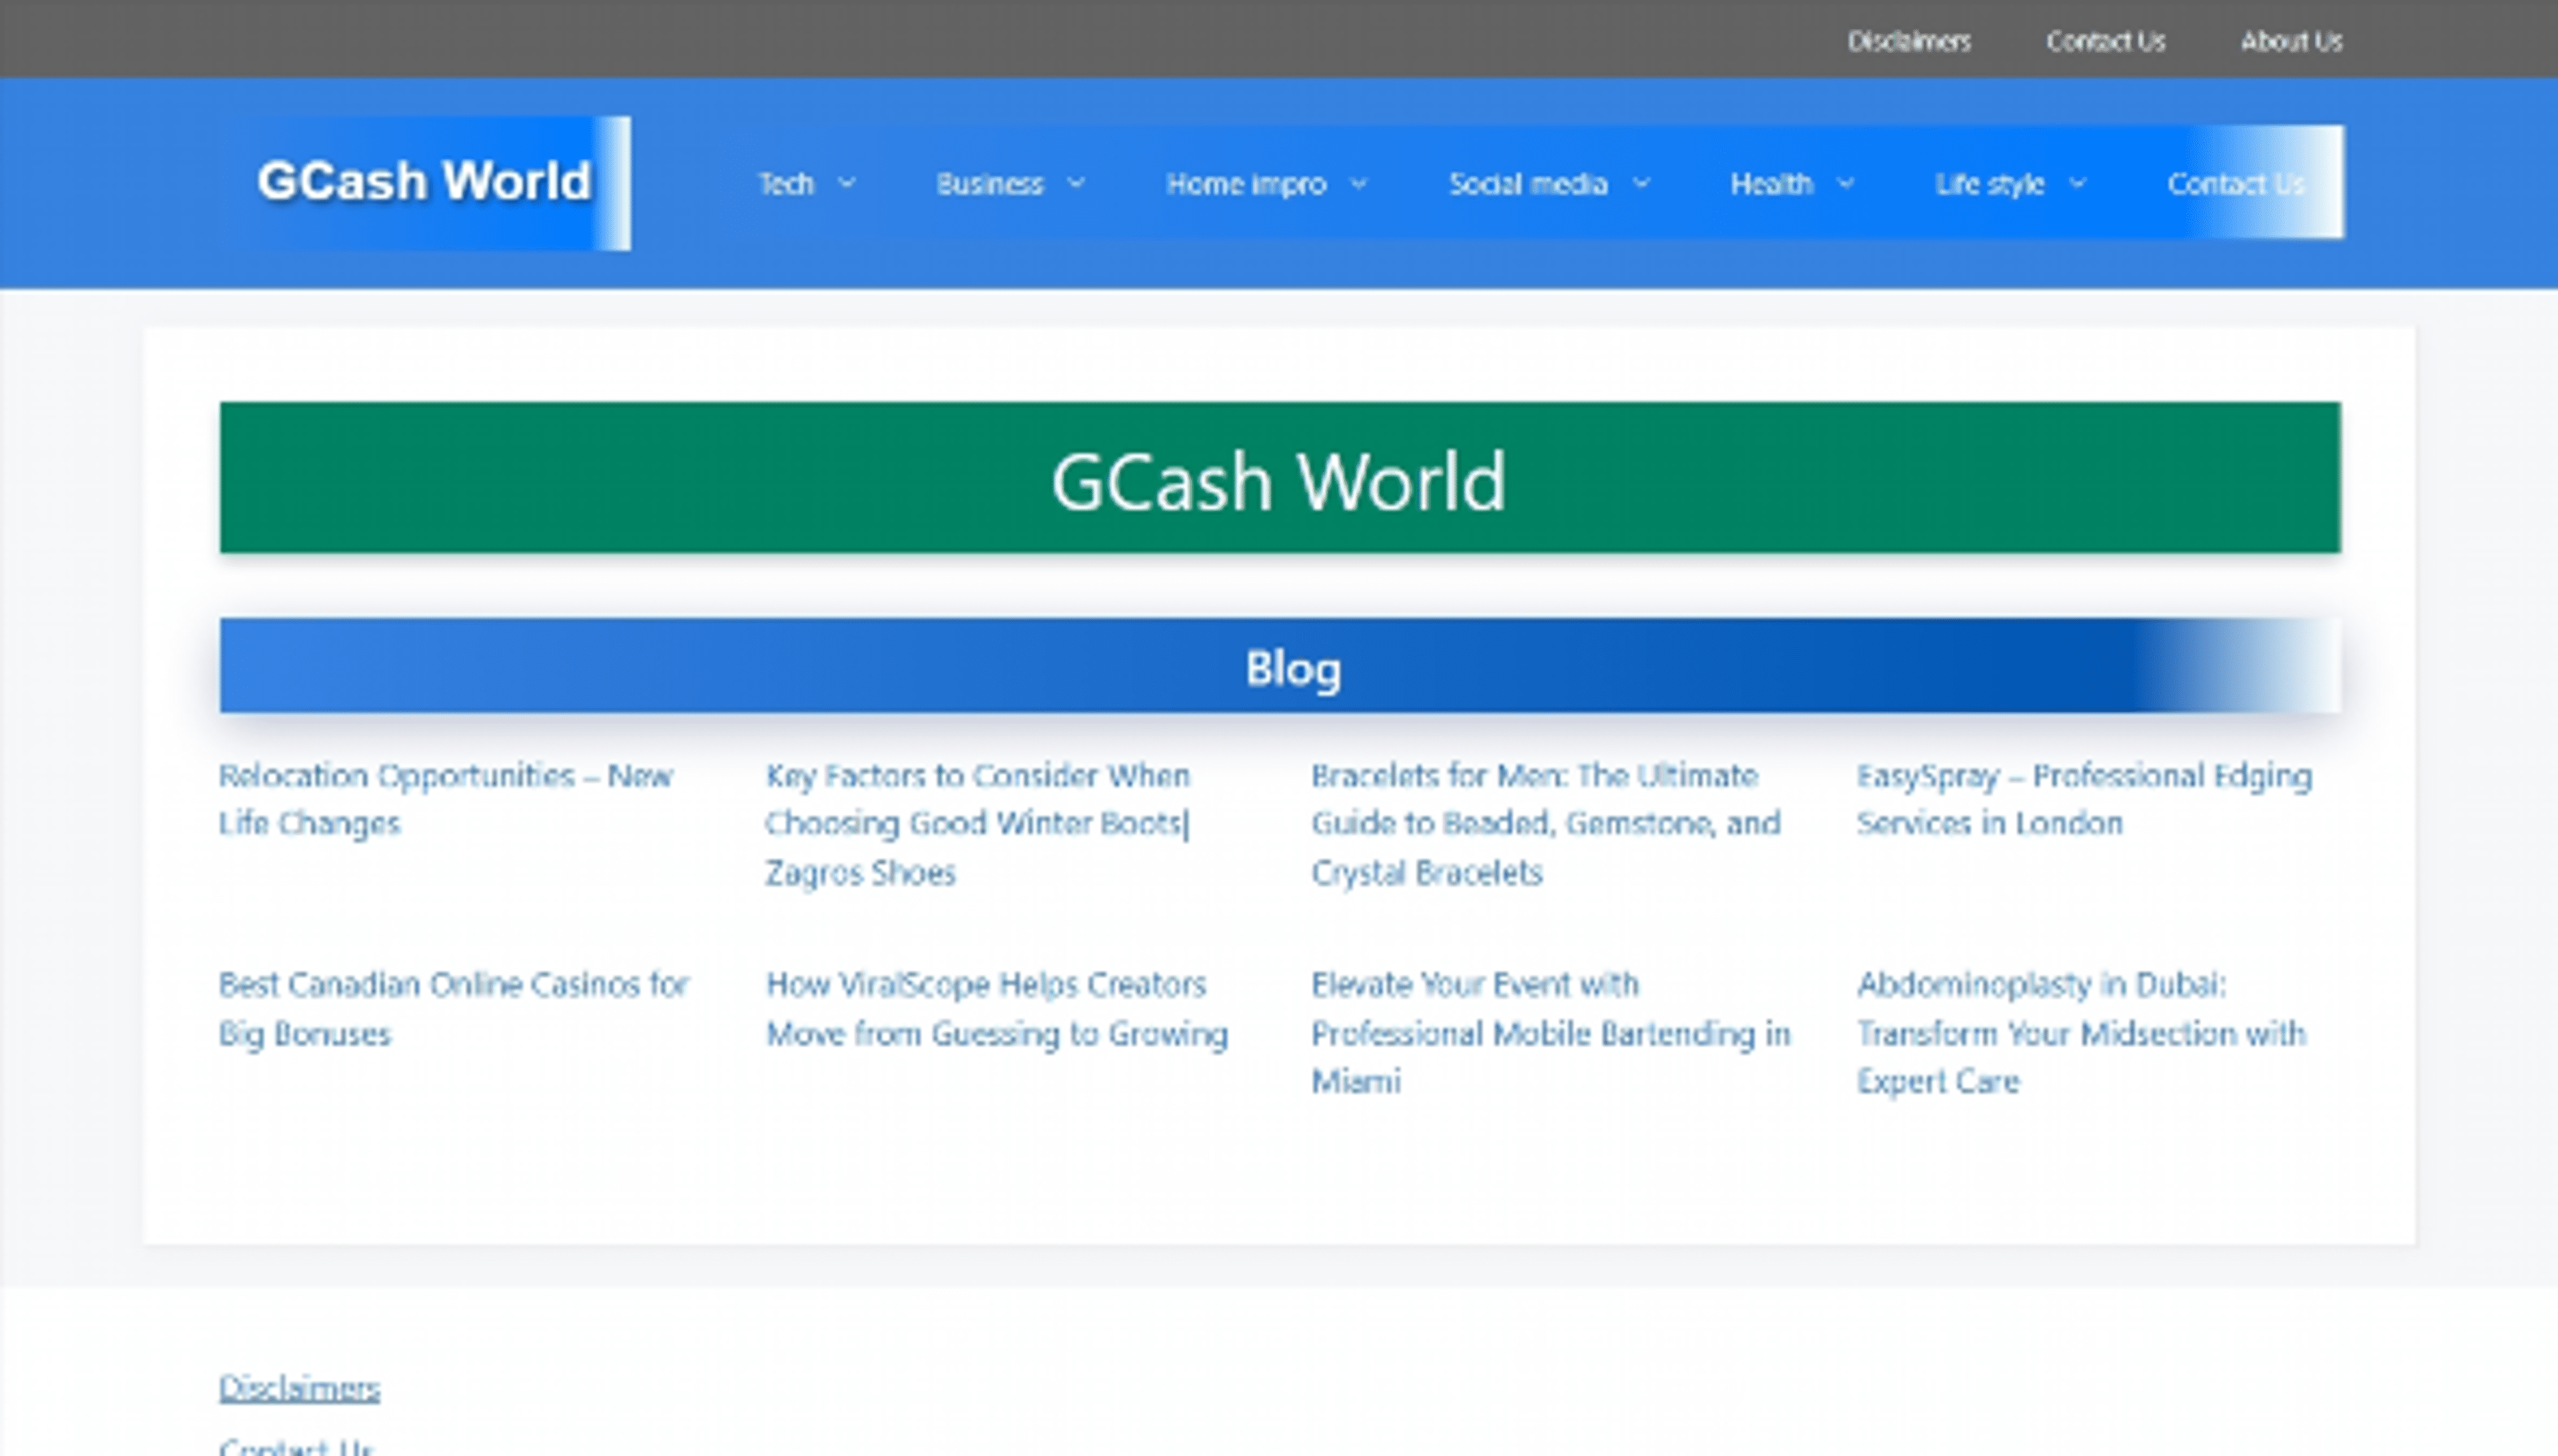The image size is (2558, 1456).
Task: Open About Us from the top bar
Action: pos(2292,41)
